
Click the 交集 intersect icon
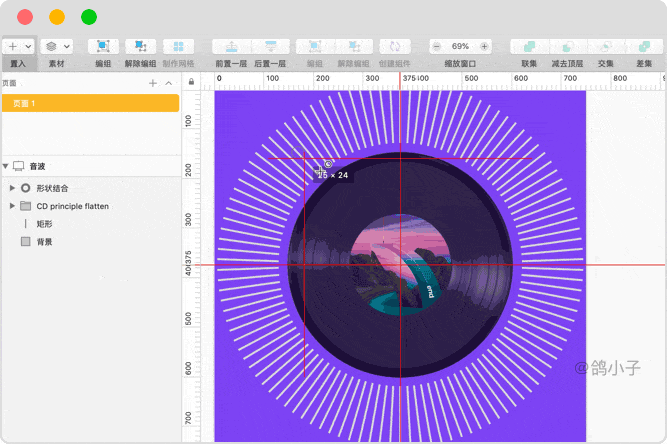[x=606, y=46]
